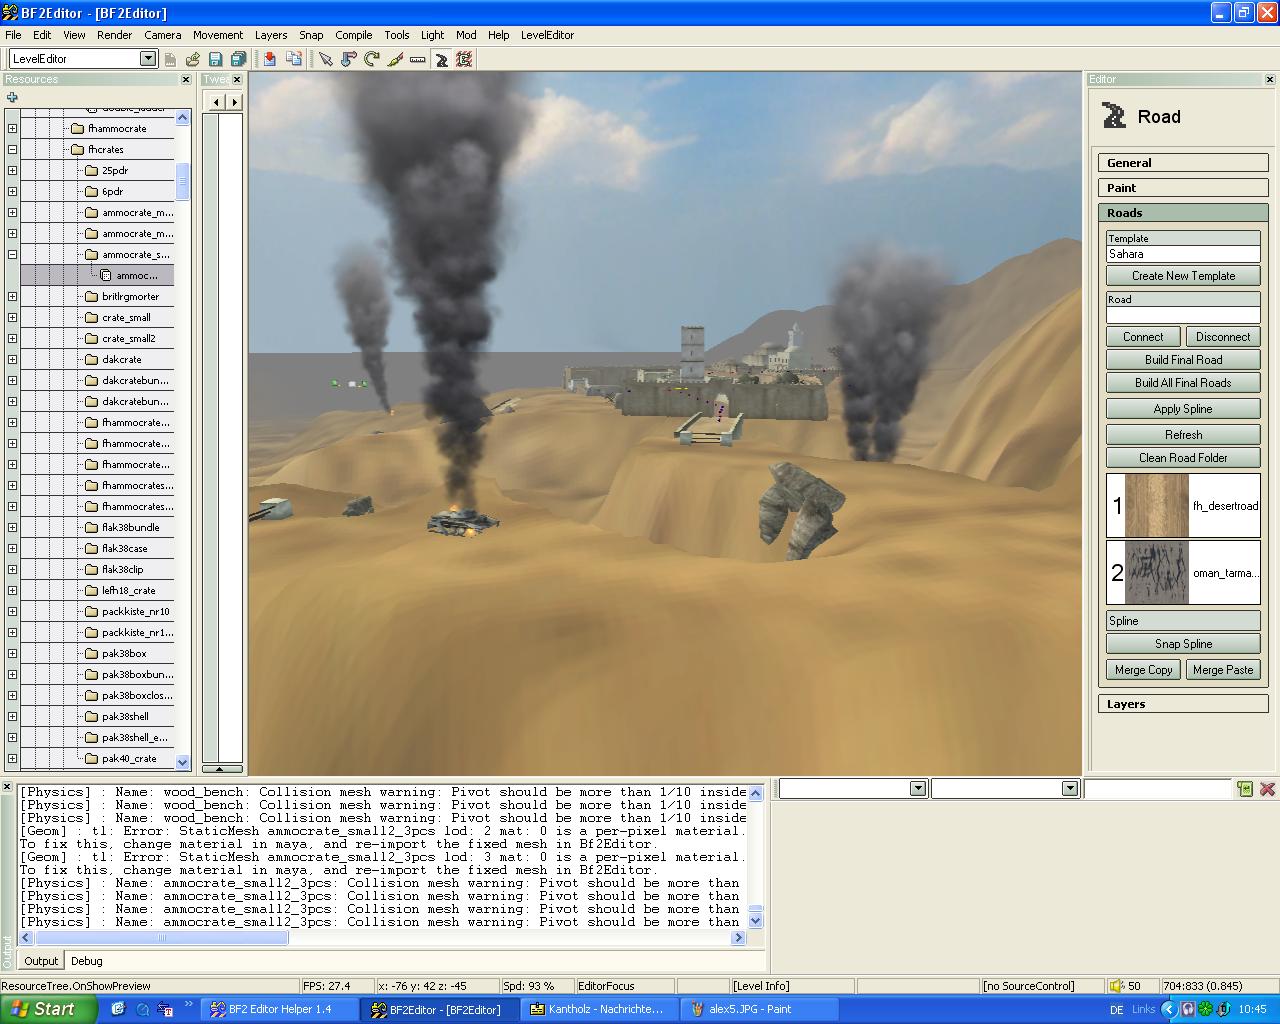Click the Disconnect button
Image resolution: width=1280 pixels, height=1024 pixels.
[x=1223, y=337]
